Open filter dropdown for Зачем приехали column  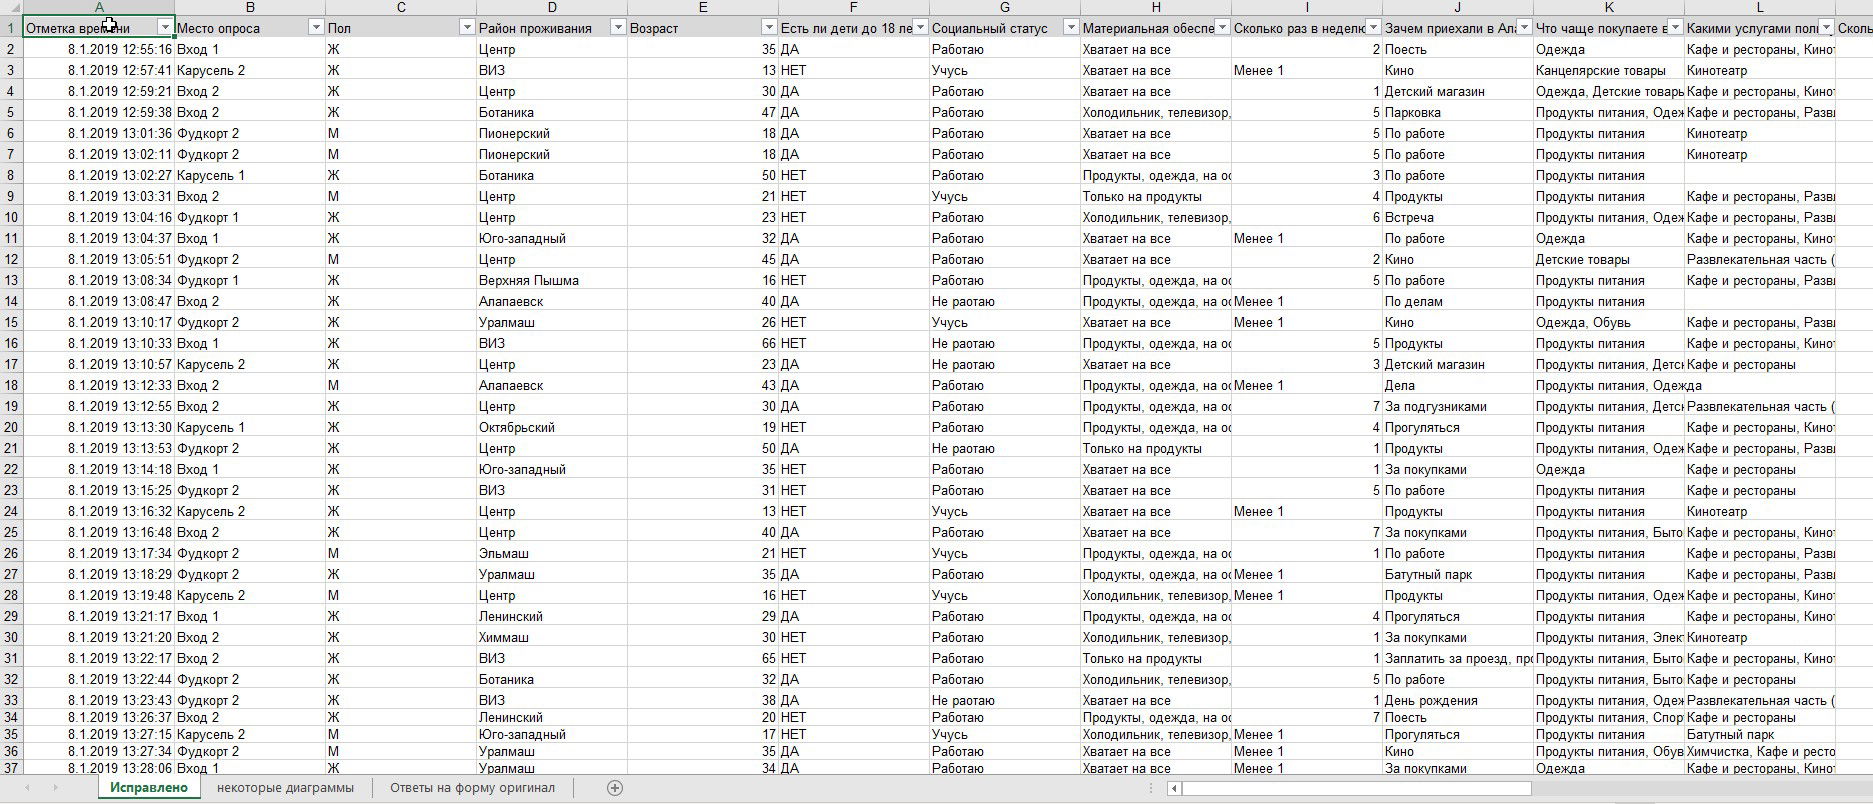coord(1524,28)
